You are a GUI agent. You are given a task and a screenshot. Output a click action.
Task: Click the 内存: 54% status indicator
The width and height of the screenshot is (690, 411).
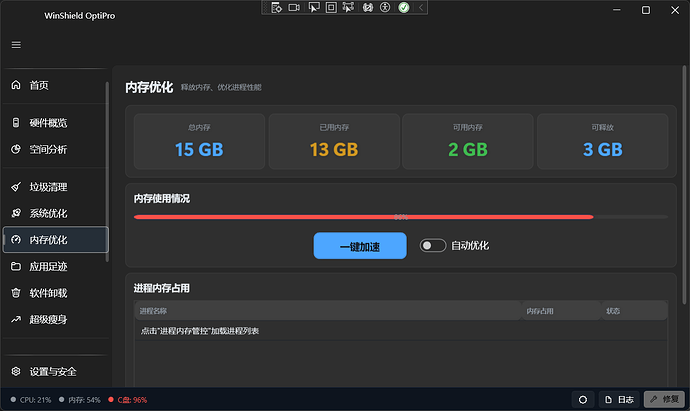pyautogui.click(x=80, y=400)
